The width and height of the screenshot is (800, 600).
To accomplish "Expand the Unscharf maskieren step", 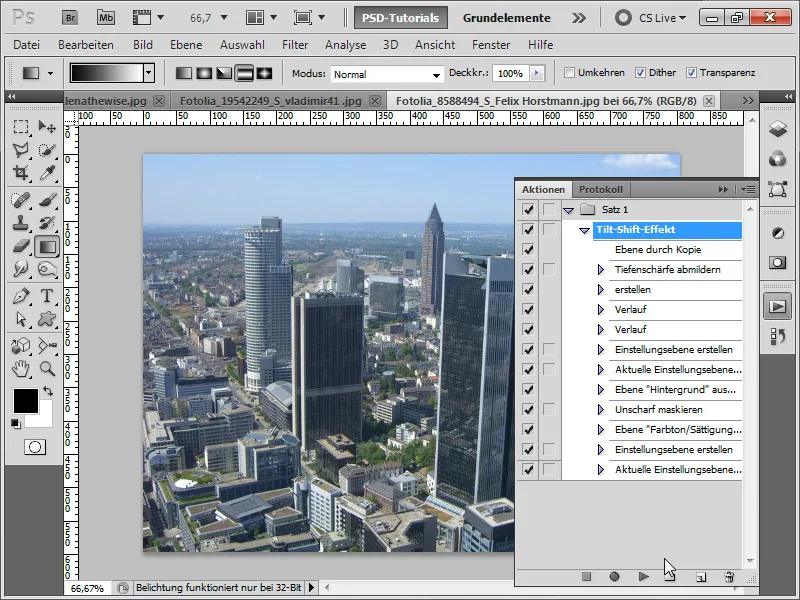I will [x=601, y=410].
